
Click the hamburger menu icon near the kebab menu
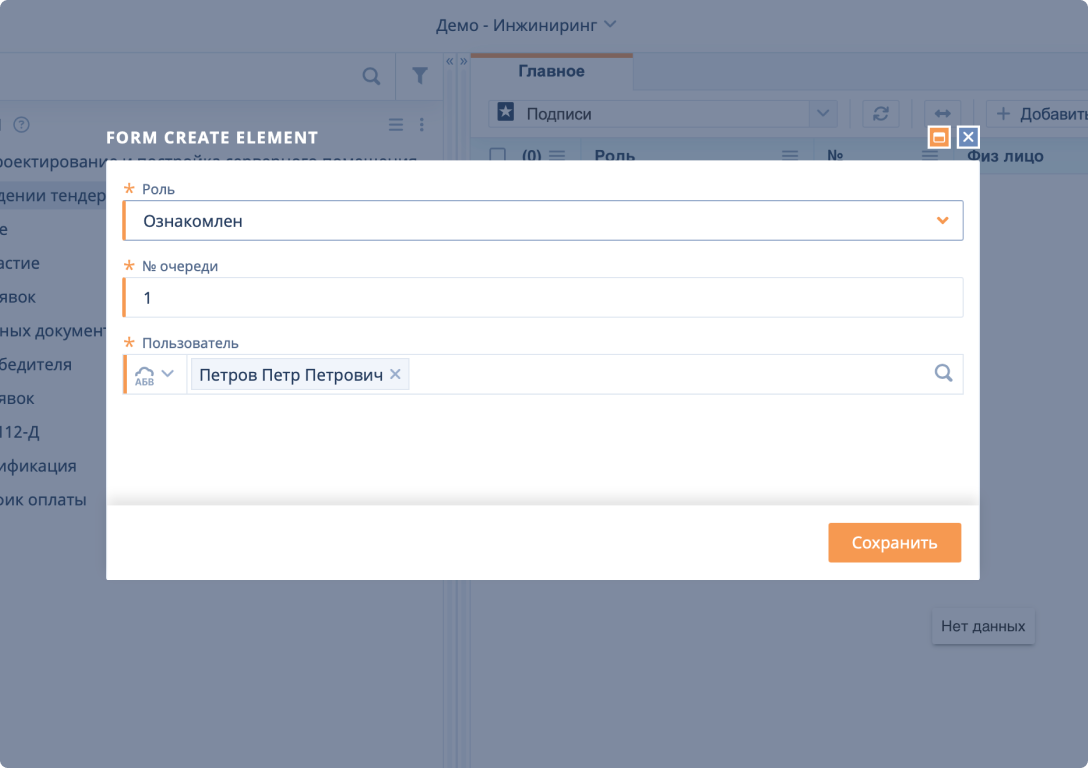tap(396, 124)
